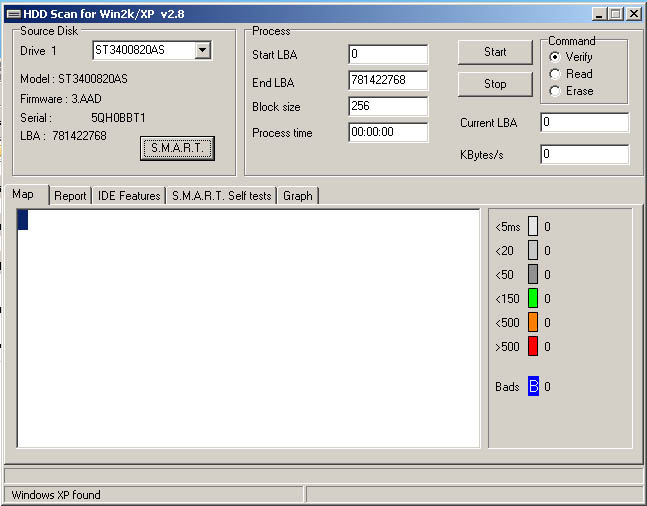
Task: Click the End LBA input field
Action: 388,80
